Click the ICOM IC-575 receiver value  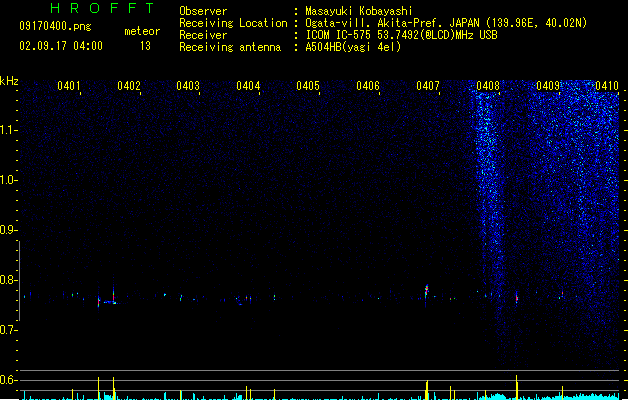click(x=401, y=35)
